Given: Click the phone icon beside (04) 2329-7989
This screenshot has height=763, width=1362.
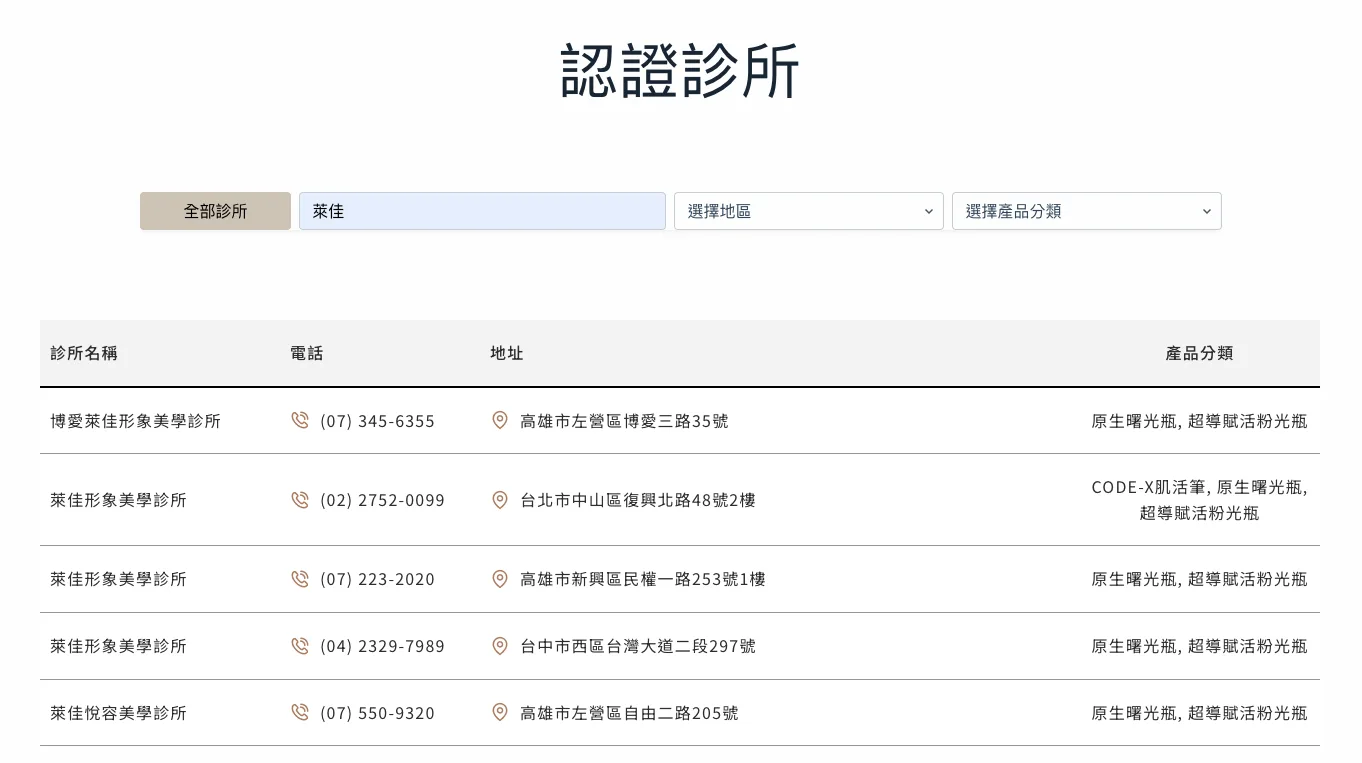Looking at the screenshot, I should click(300, 646).
